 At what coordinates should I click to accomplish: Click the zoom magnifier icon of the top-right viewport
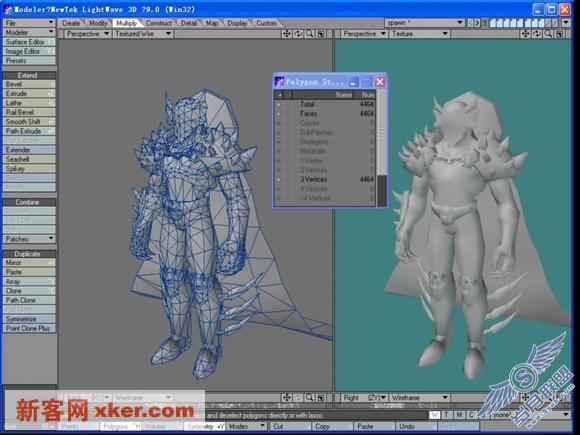548,34
